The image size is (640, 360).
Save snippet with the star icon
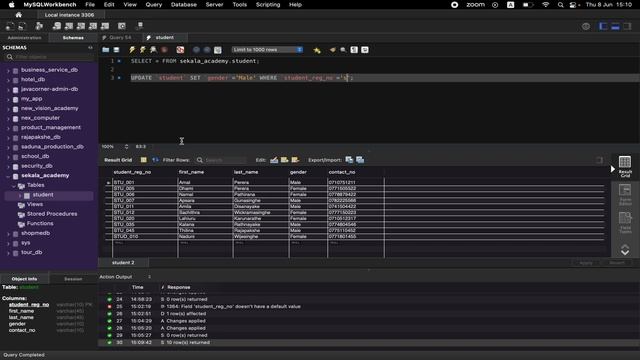pos(317,50)
